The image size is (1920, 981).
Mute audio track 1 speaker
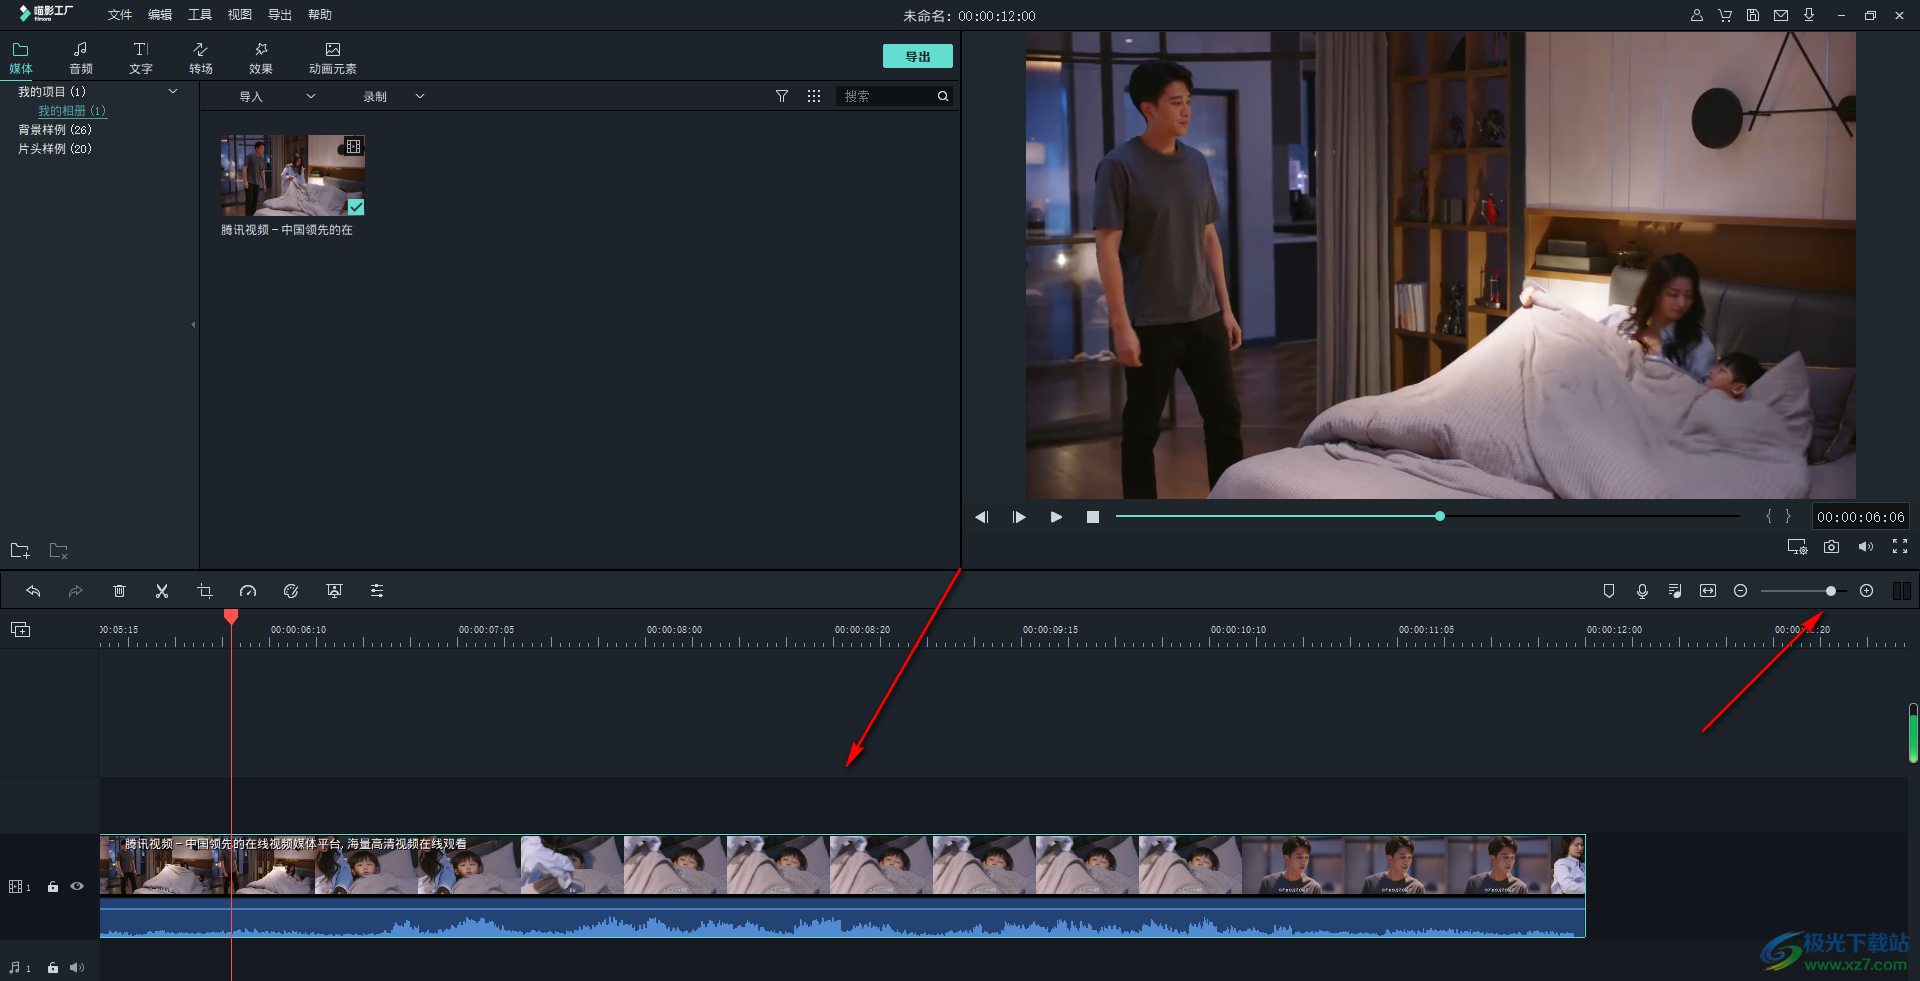tap(77, 968)
